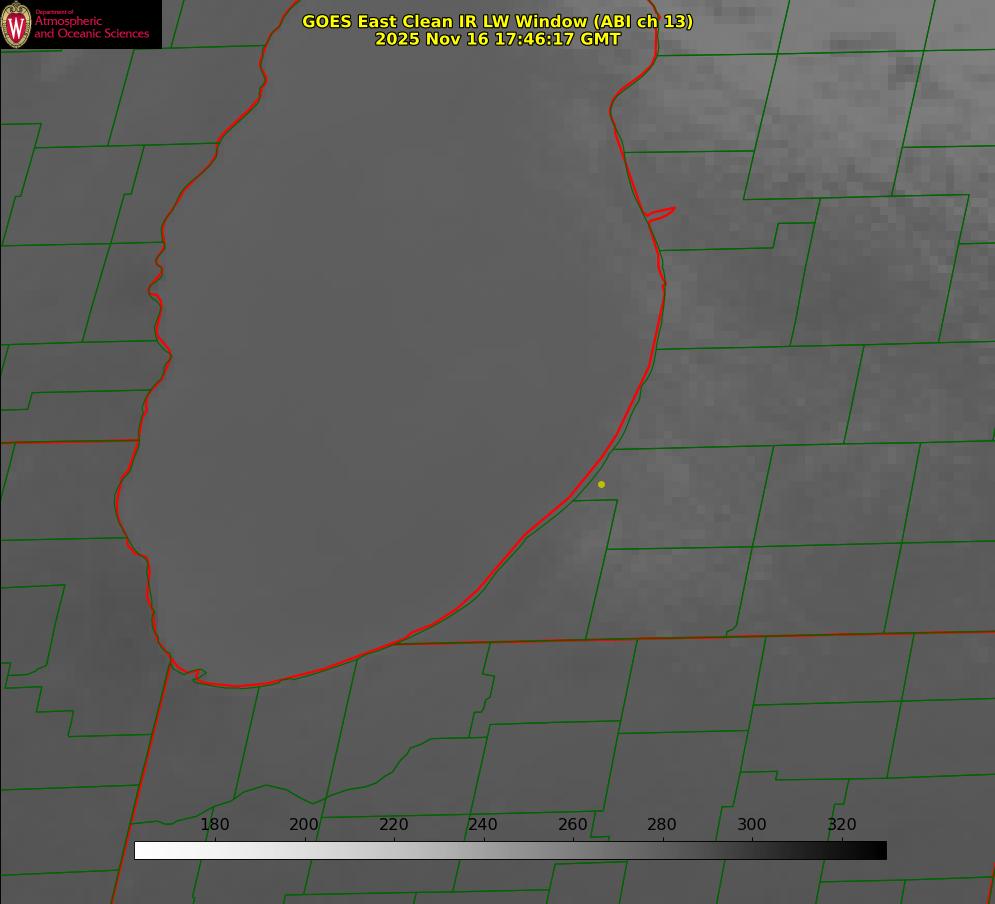Click the 'GOES East Clean IR LW Window (ABI ch 13)' title

[498, 21]
